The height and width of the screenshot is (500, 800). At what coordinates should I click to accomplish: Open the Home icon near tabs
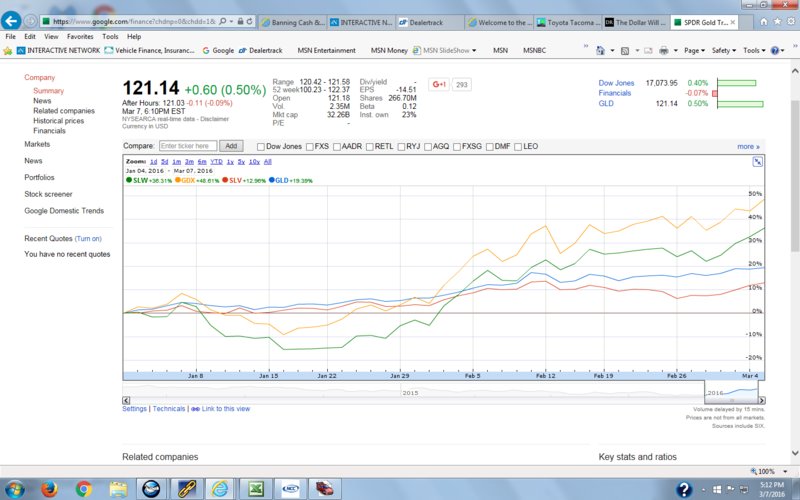763,21
